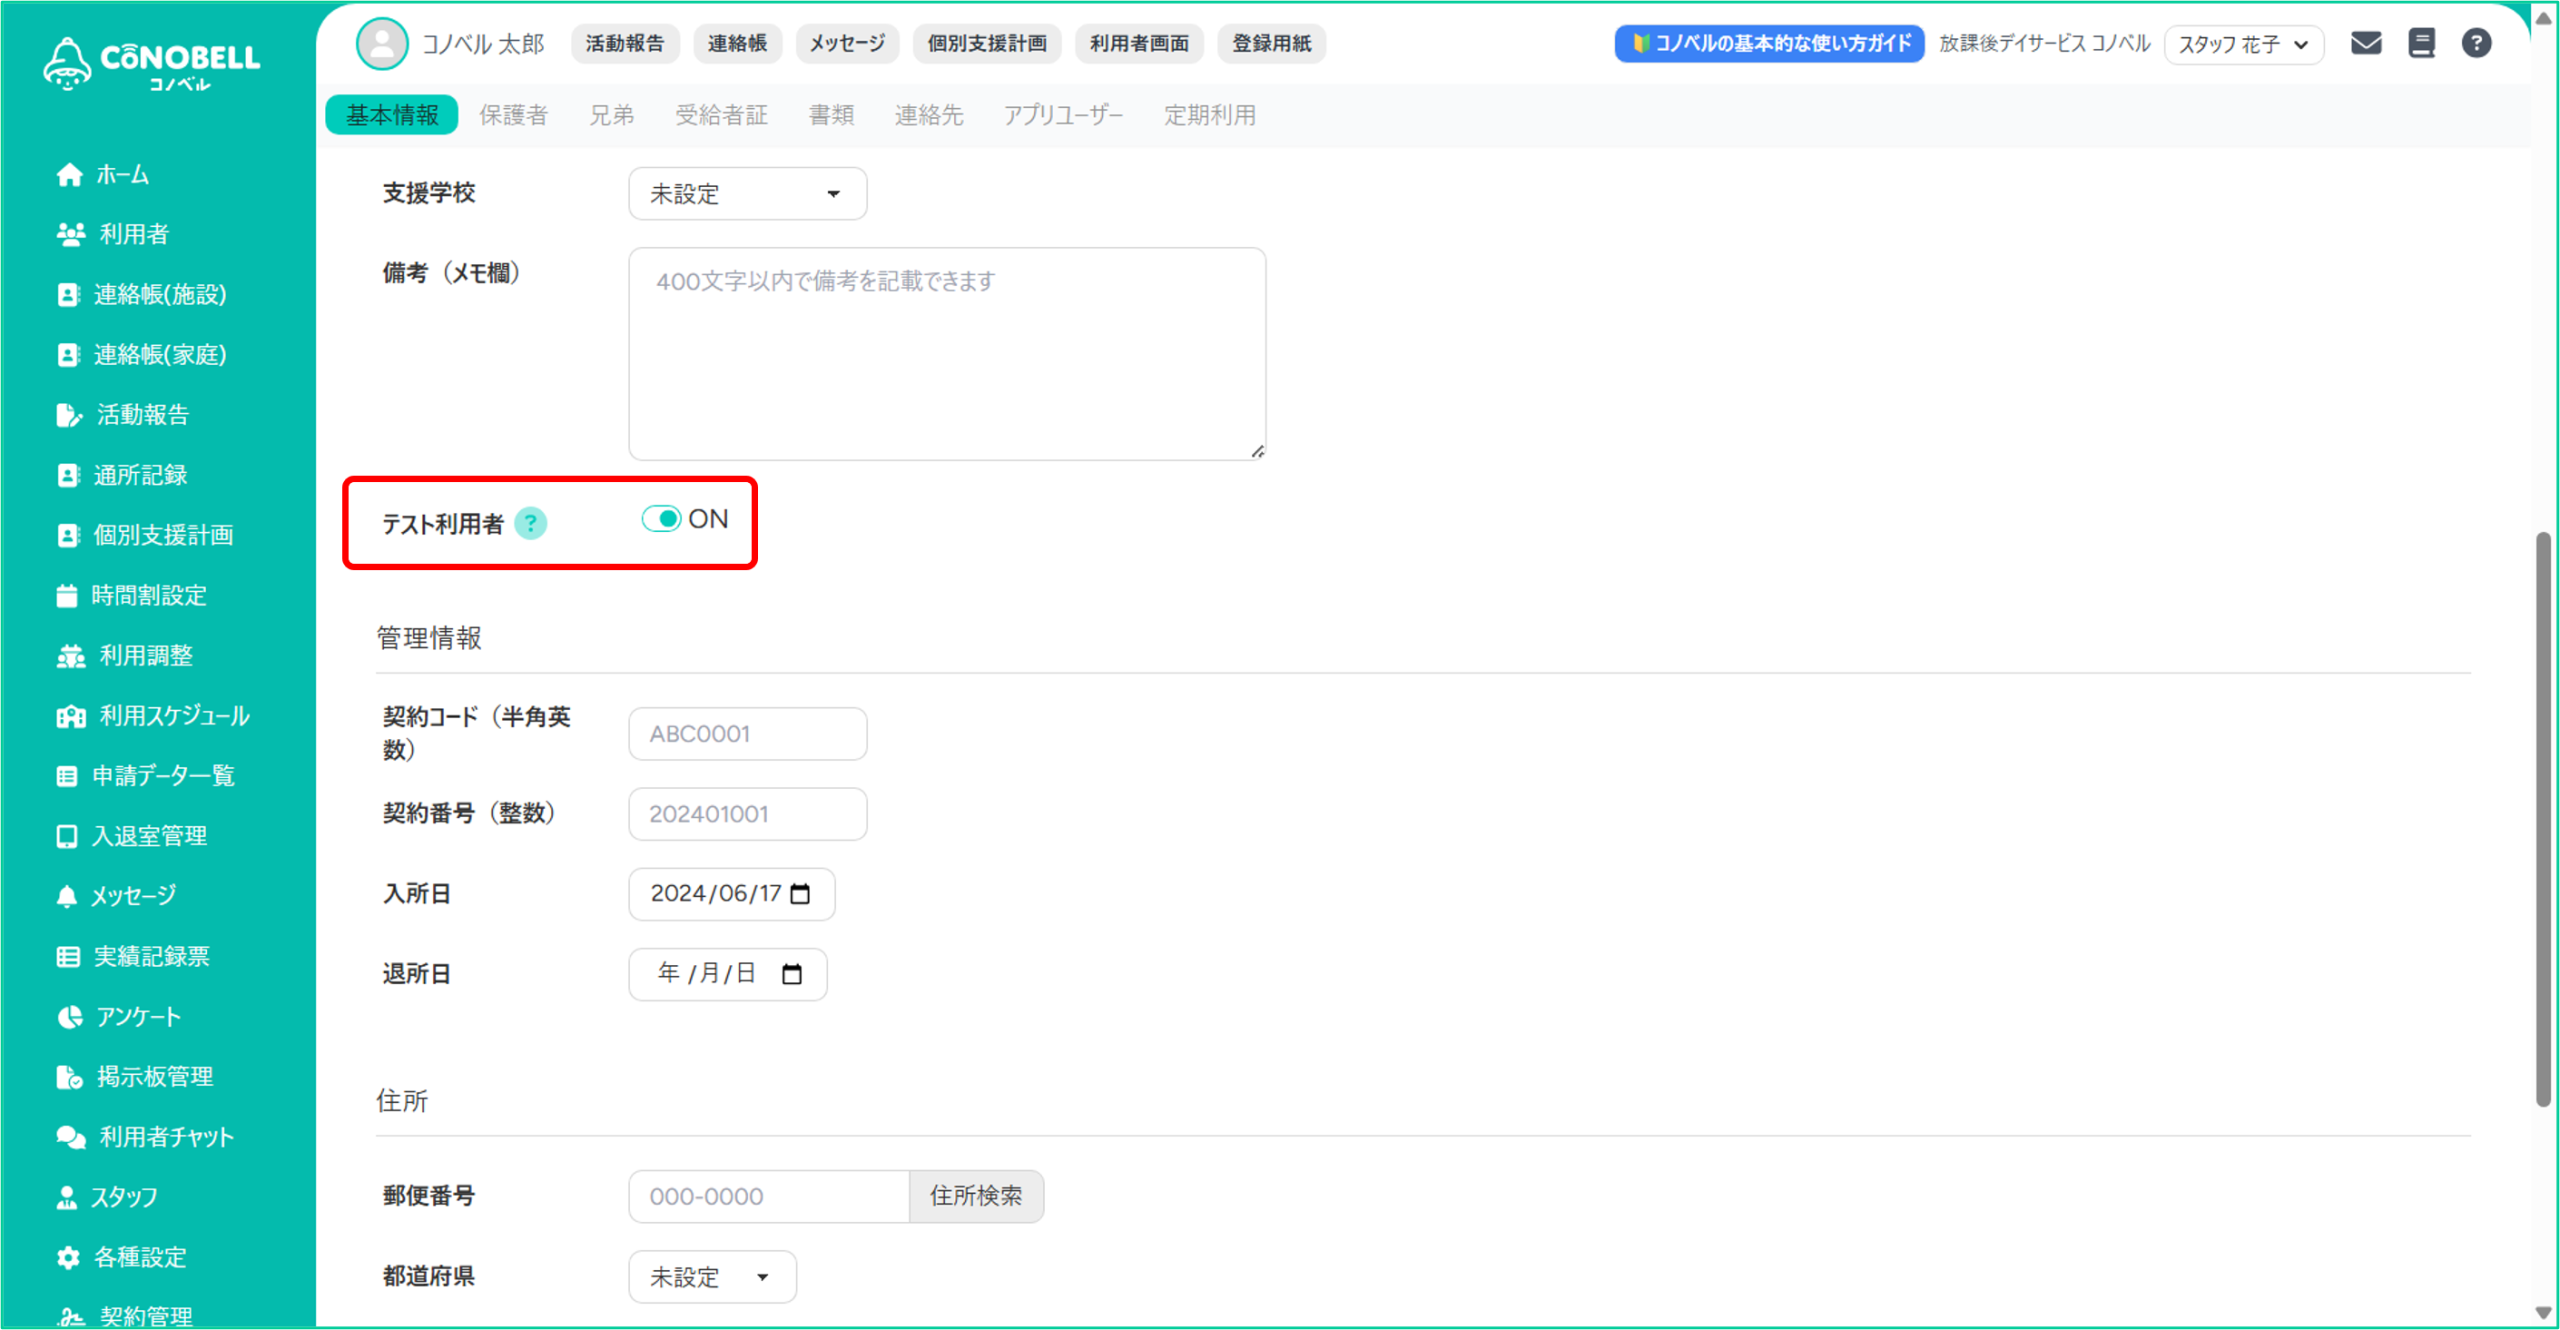Image resolution: width=2560 pixels, height=1330 pixels.
Task: Expand the 支援学校 dropdown
Action: [747, 194]
